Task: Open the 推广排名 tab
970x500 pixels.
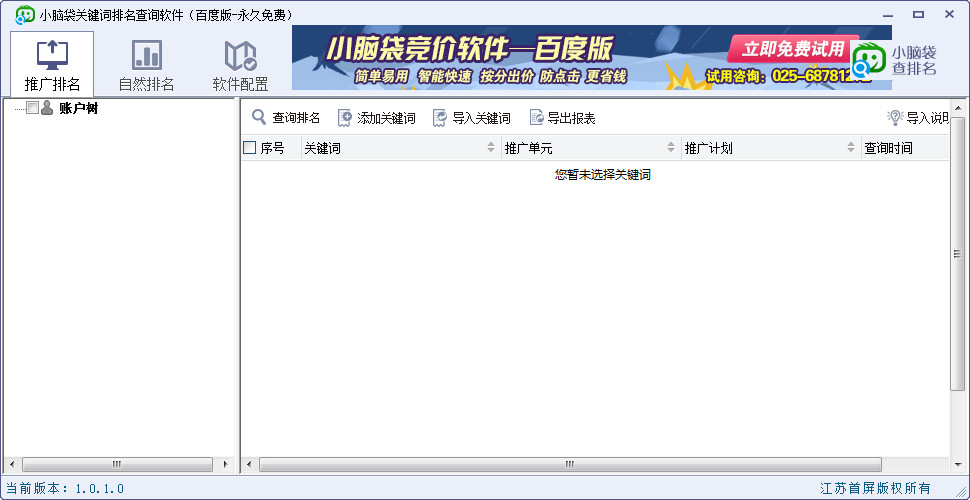Action: point(52,63)
